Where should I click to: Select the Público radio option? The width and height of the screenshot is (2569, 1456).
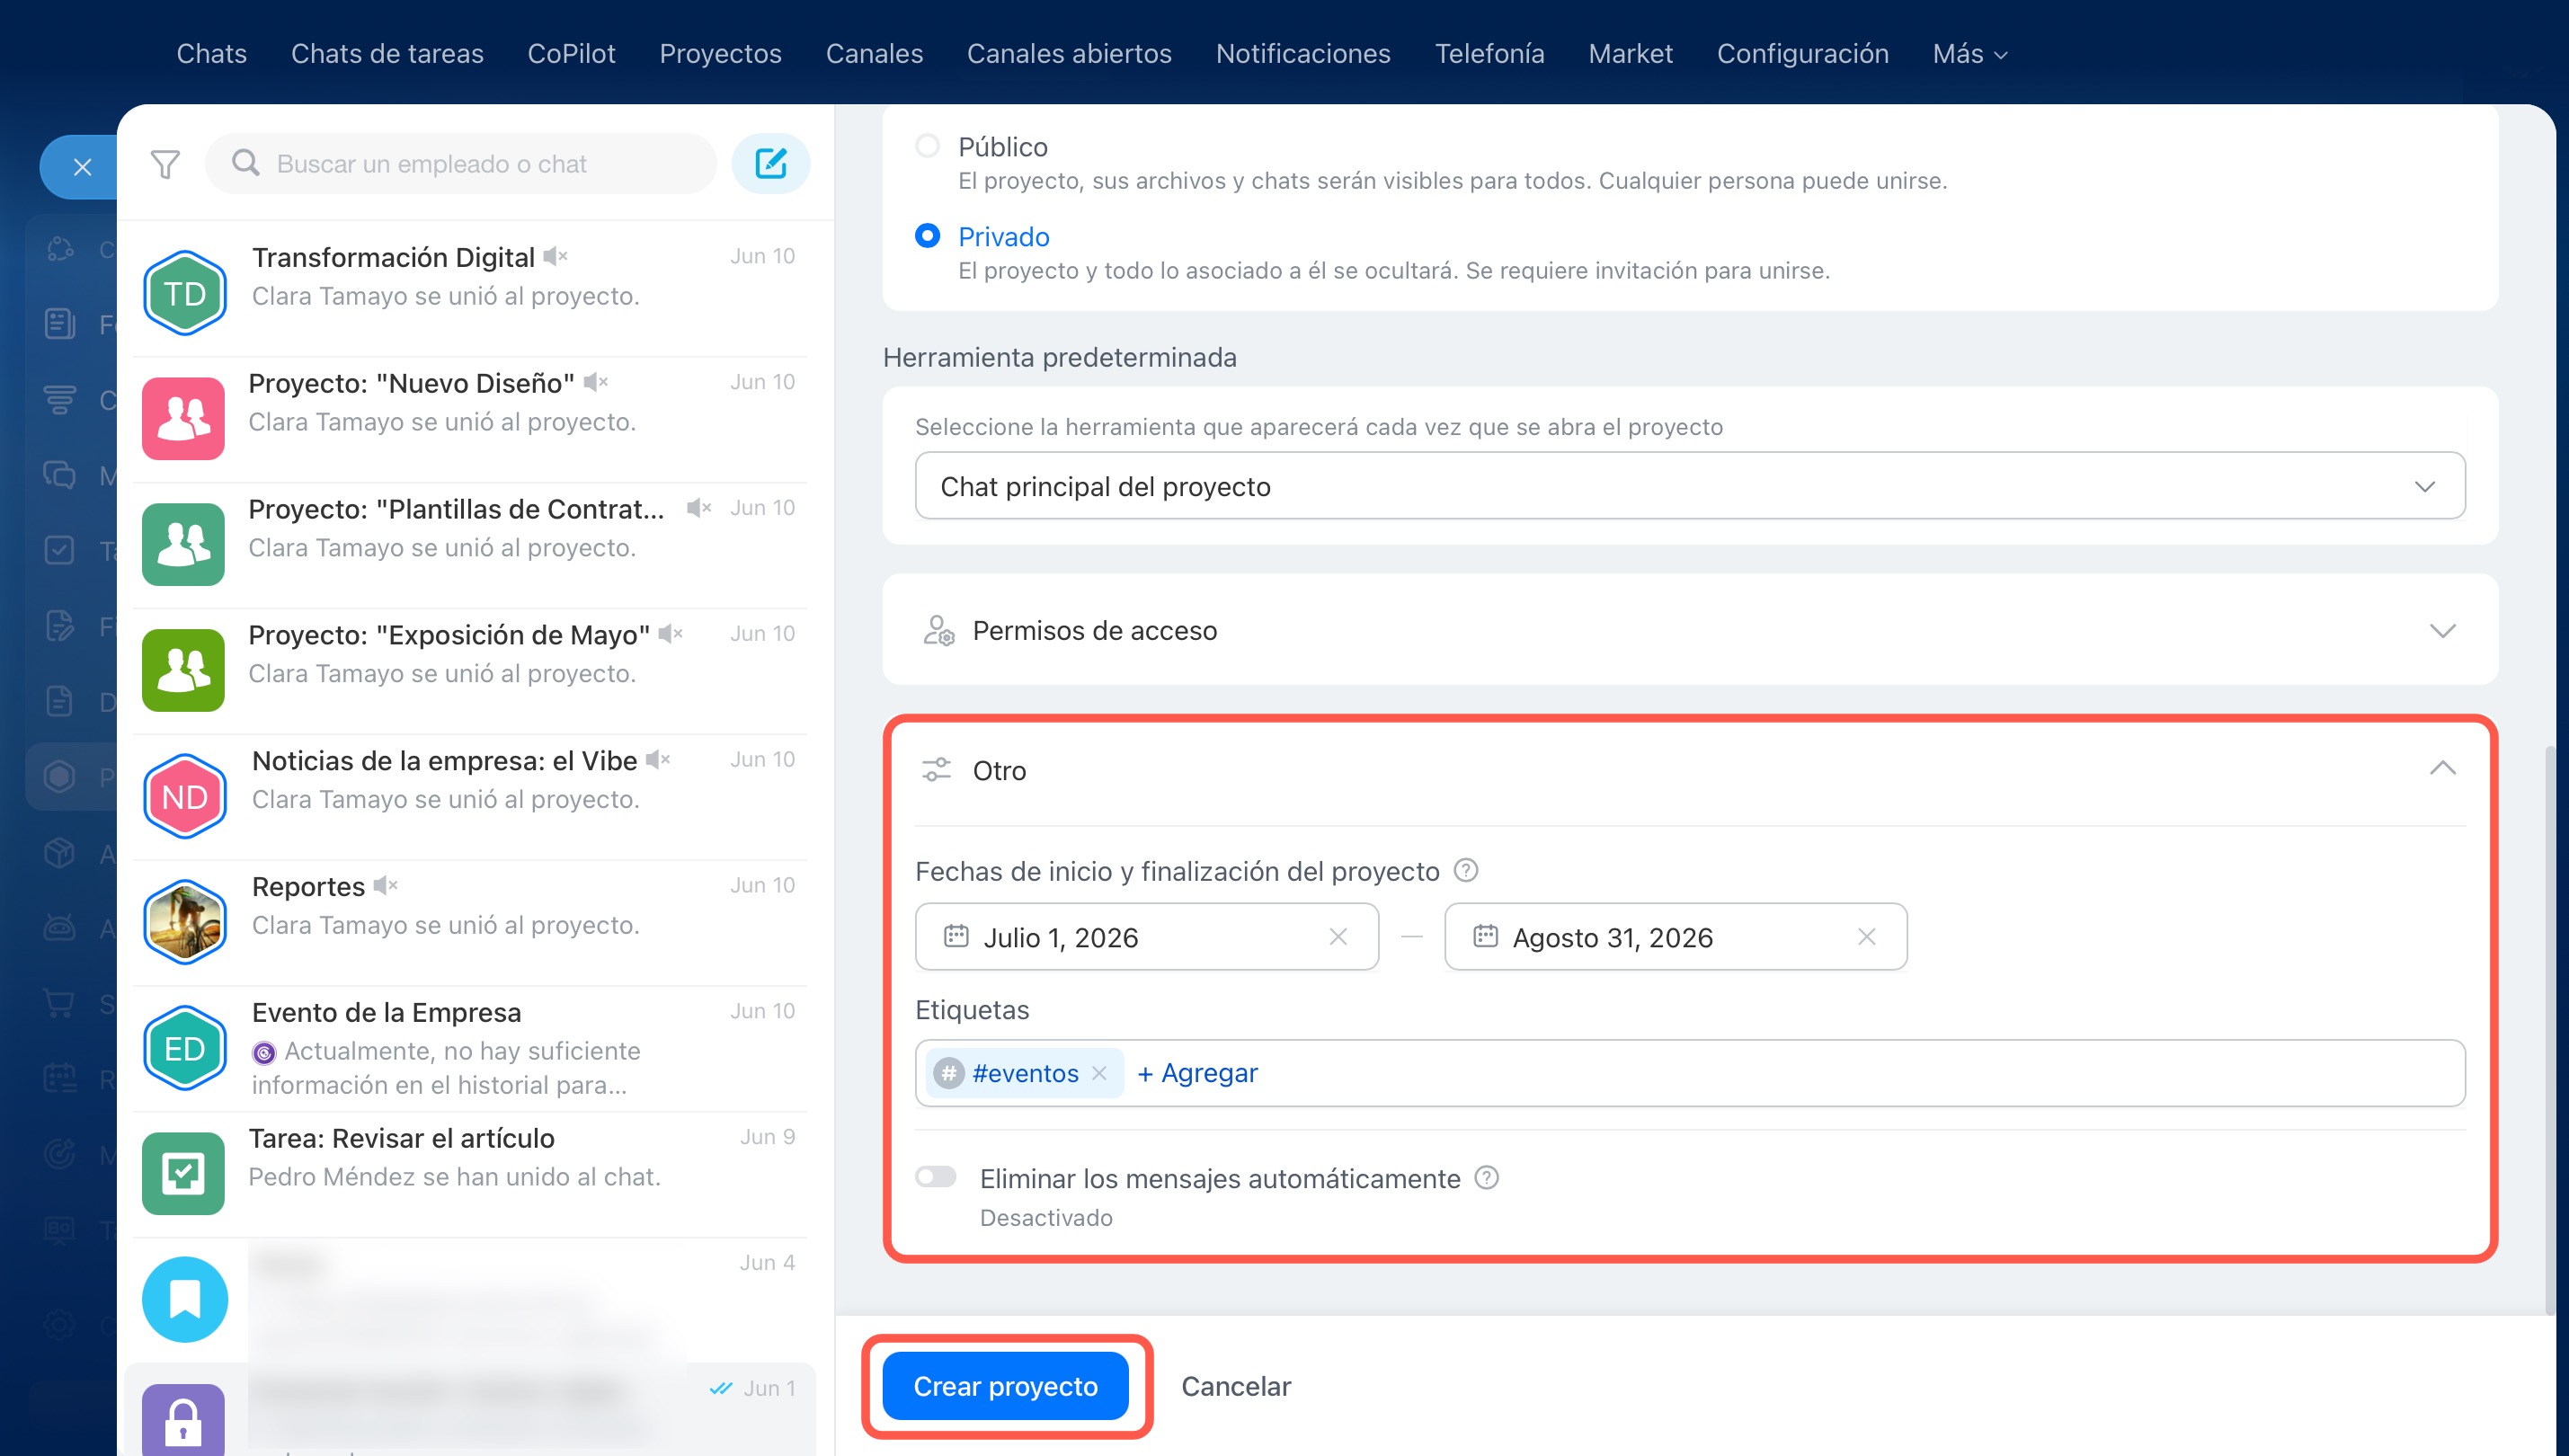point(927,146)
